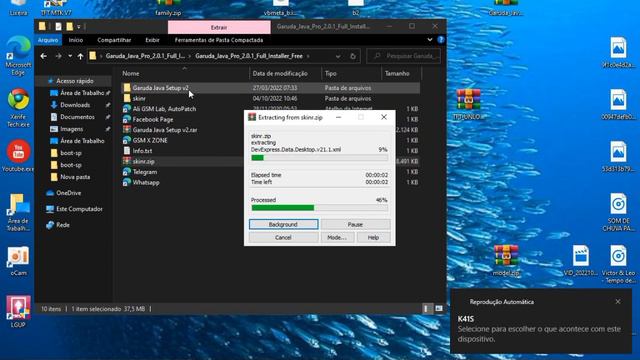Select Victor & Leo audio file on desktop
640x360 pixels.
coord(618,264)
